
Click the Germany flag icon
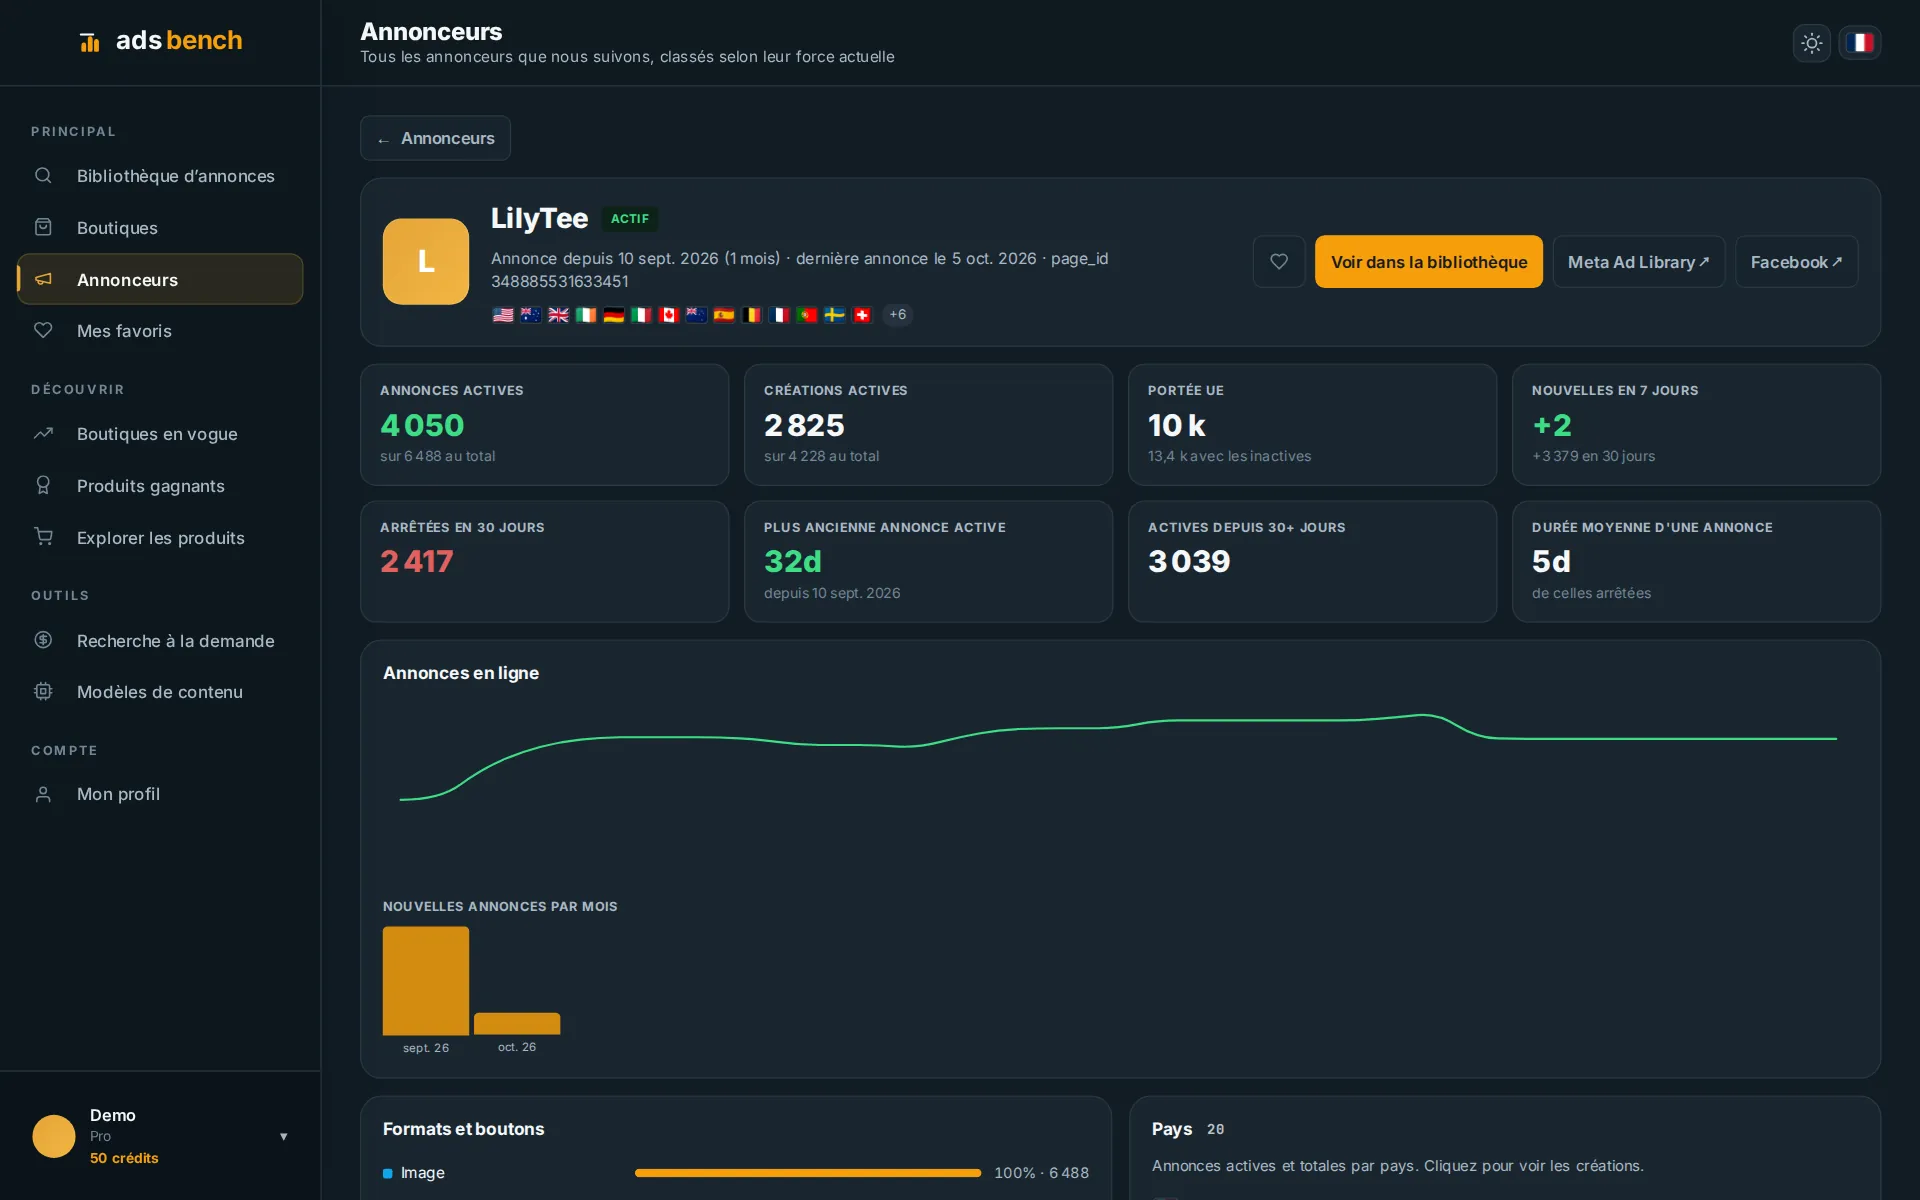pos(614,315)
